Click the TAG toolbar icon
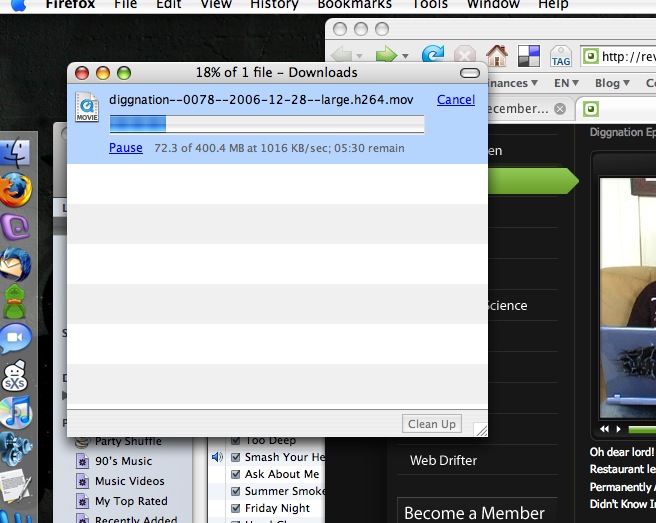The width and height of the screenshot is (656, 523). (561, 56)
